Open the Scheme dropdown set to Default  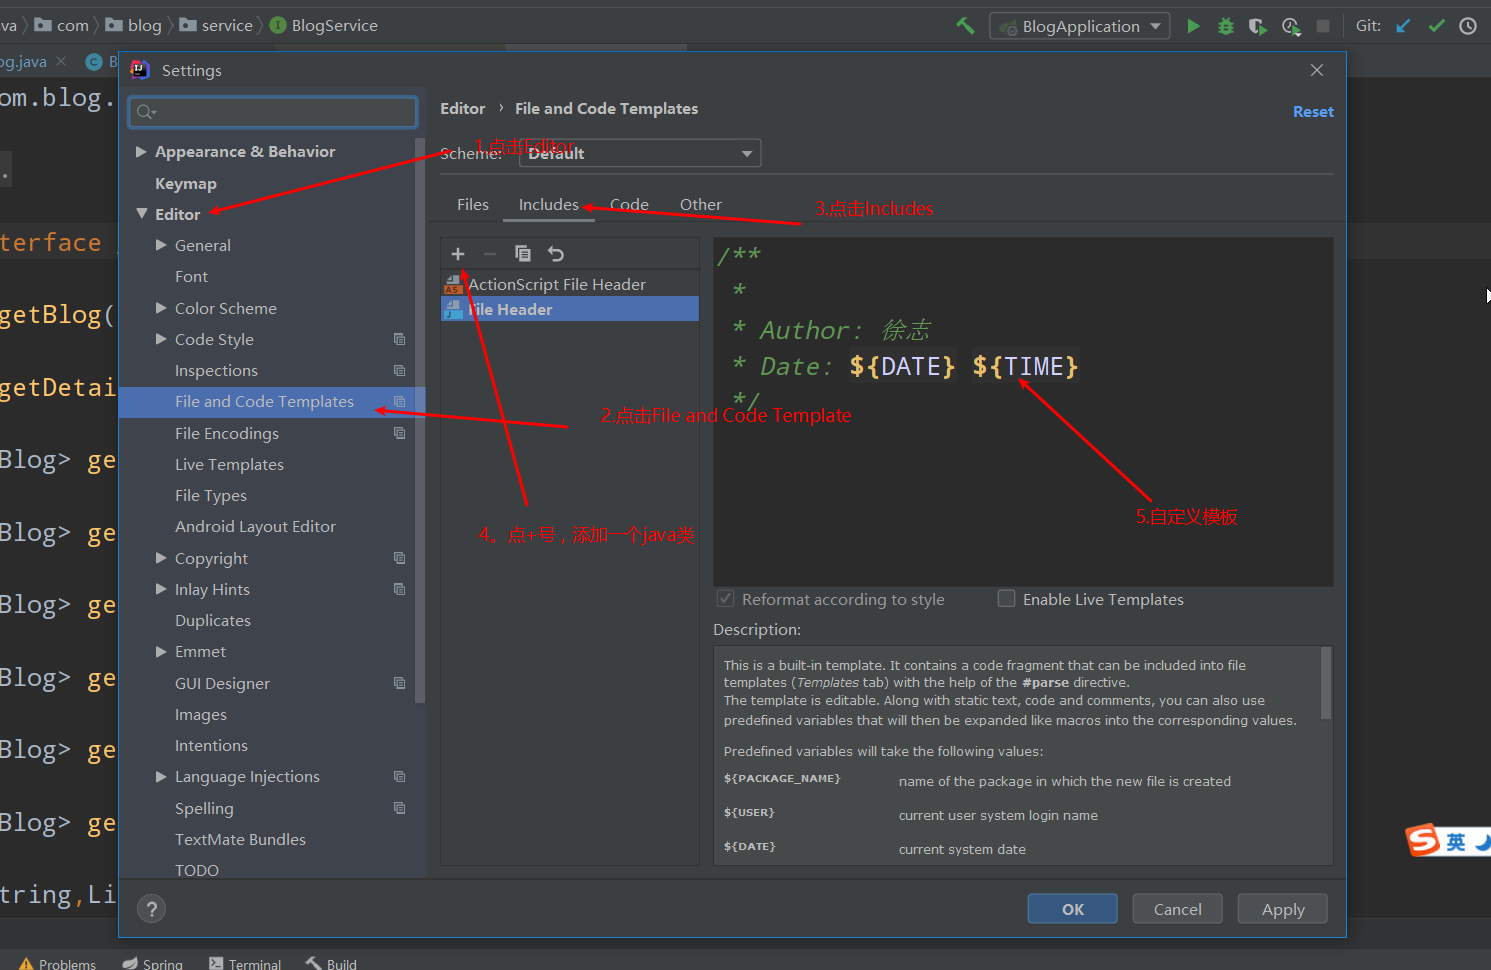pyautogui.click(x=640, y=153)
